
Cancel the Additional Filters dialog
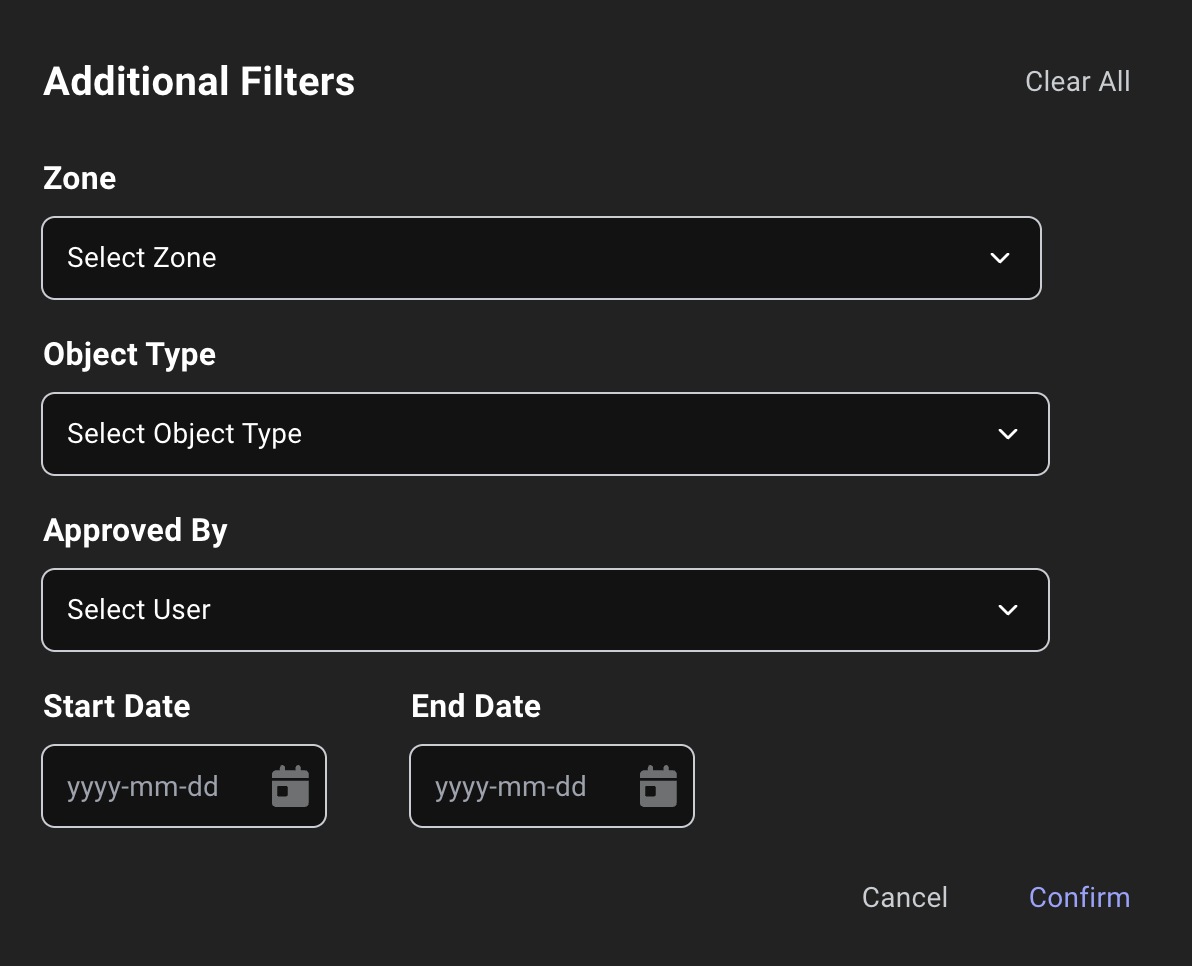[904, 897]
